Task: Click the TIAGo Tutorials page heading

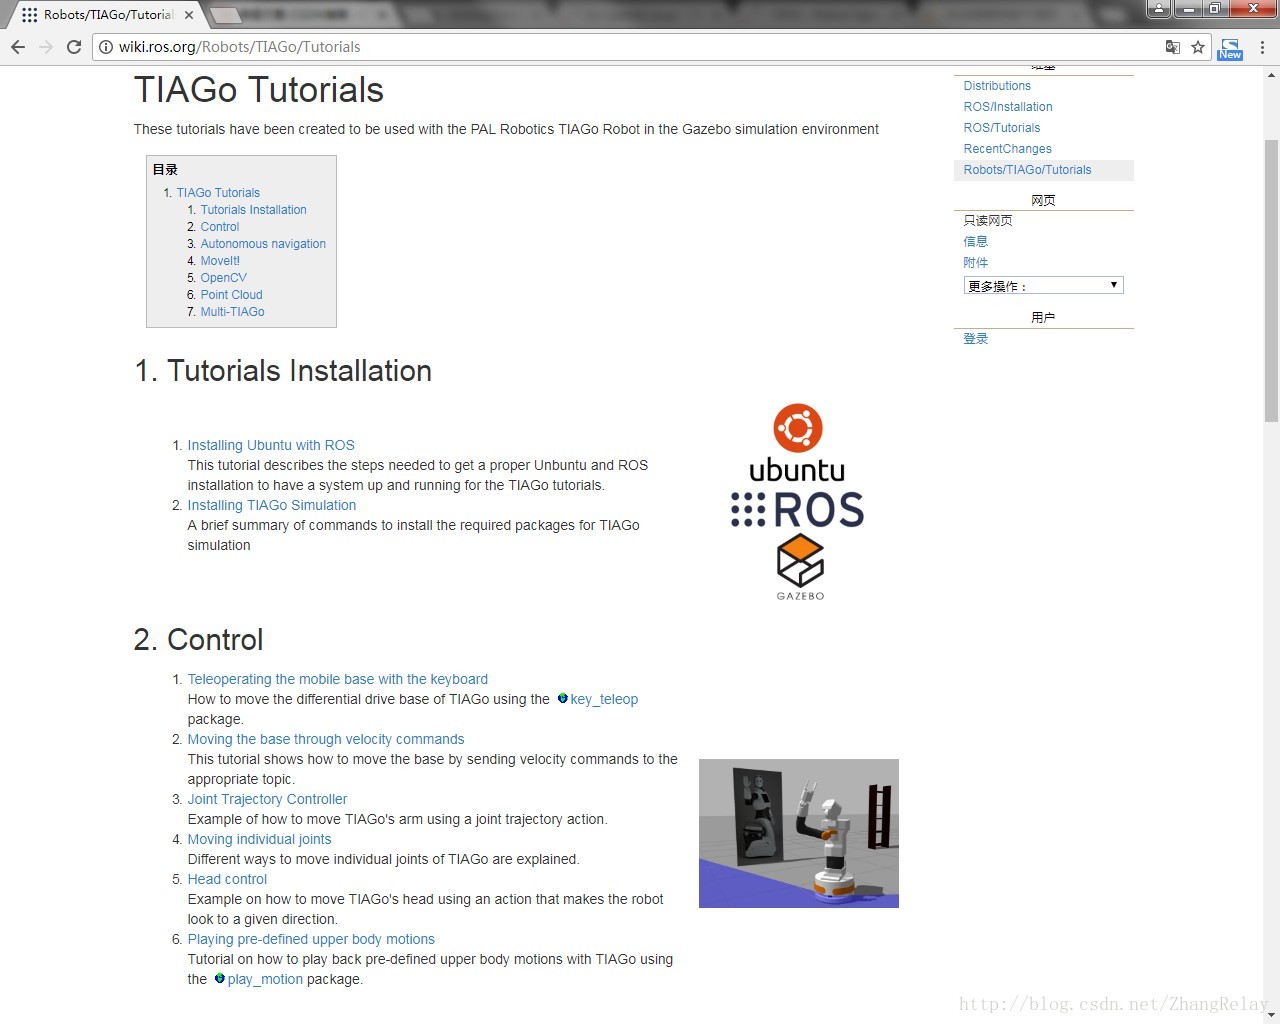Action: [x=259, y=90]
